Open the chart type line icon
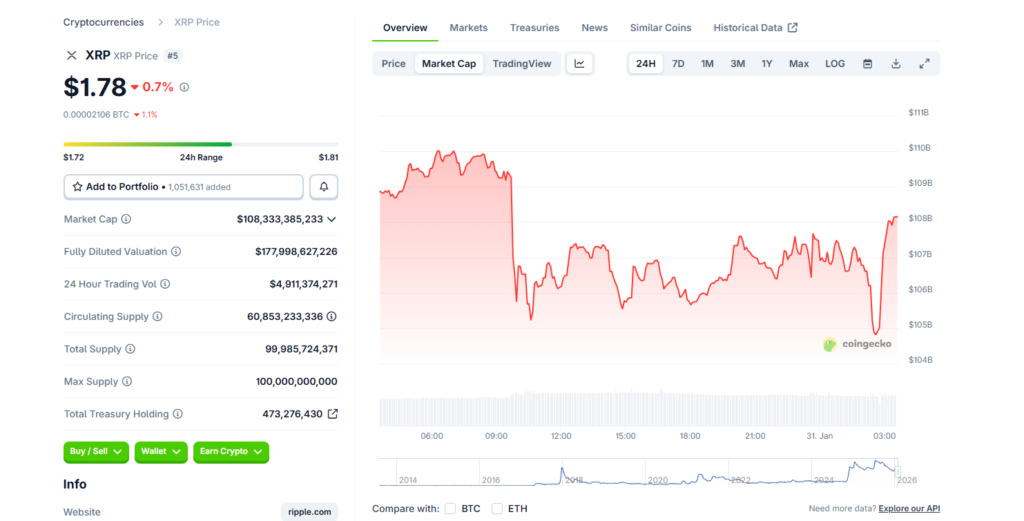 click(579, 64)
